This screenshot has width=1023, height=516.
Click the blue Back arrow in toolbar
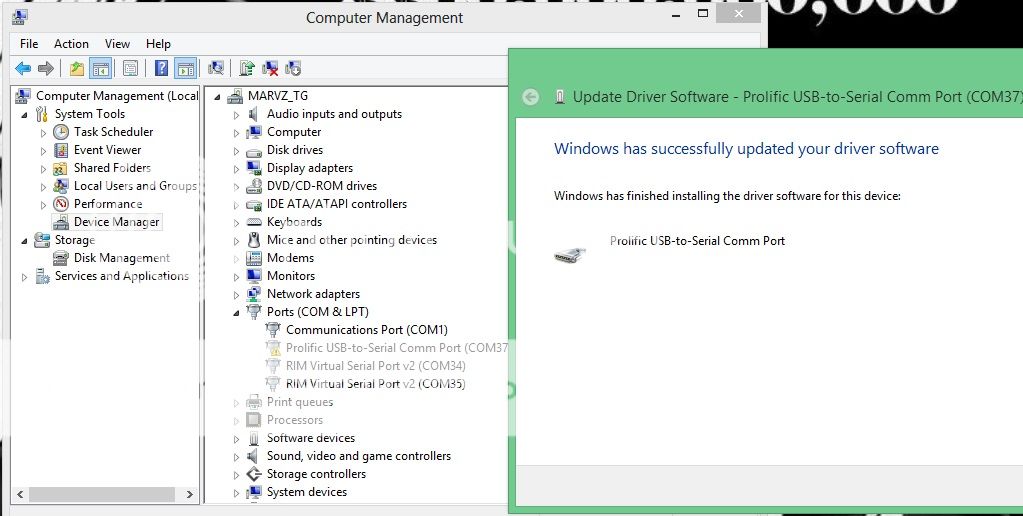[x=23, y=68]
